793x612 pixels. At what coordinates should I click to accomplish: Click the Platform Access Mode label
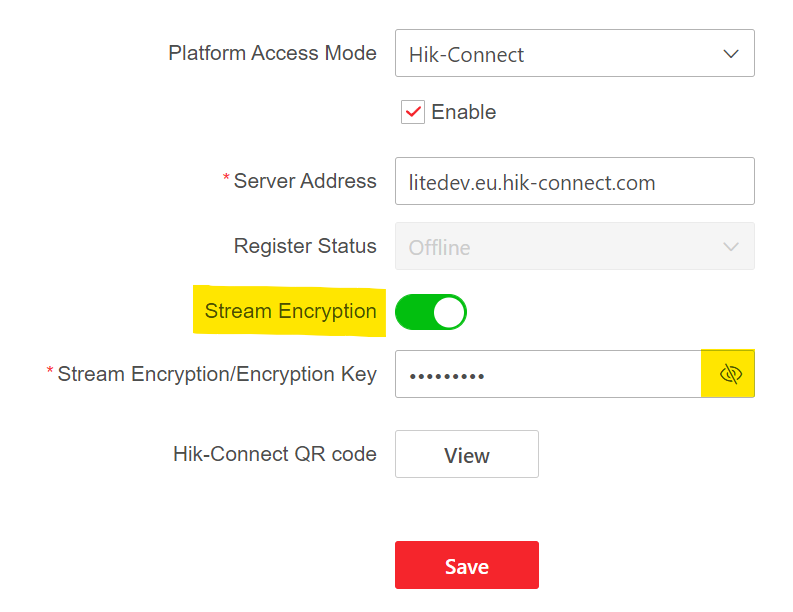[x=272, y=53]
